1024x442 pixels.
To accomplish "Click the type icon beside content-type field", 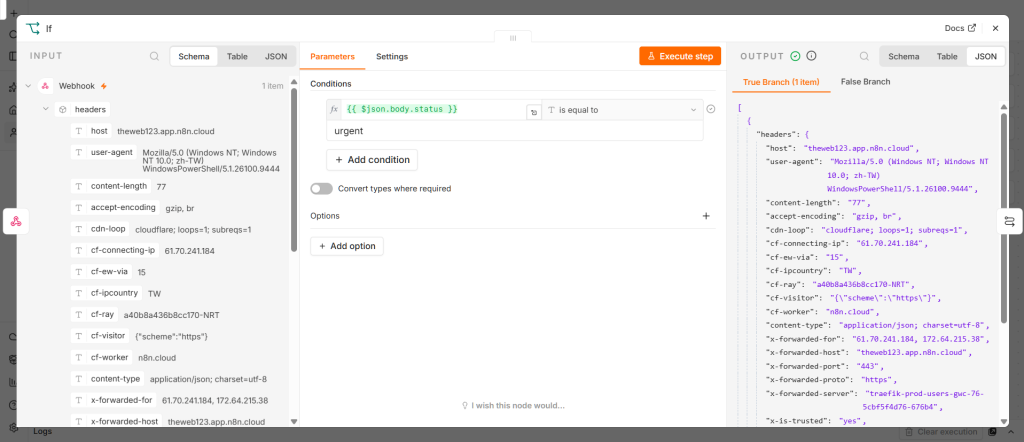I will (x=79, y=378).
